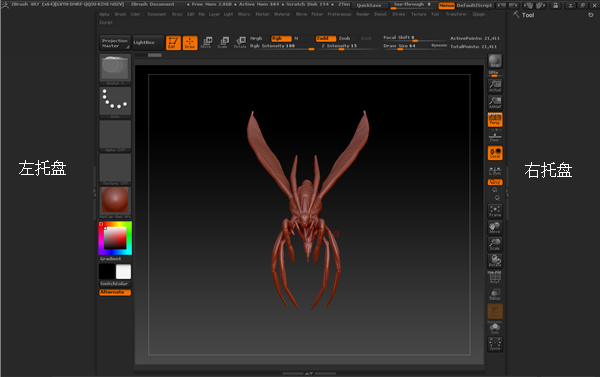Screen dimensions: 600x377
Task: Select the black secondary color swatch
Action: (x=107, y=271)
